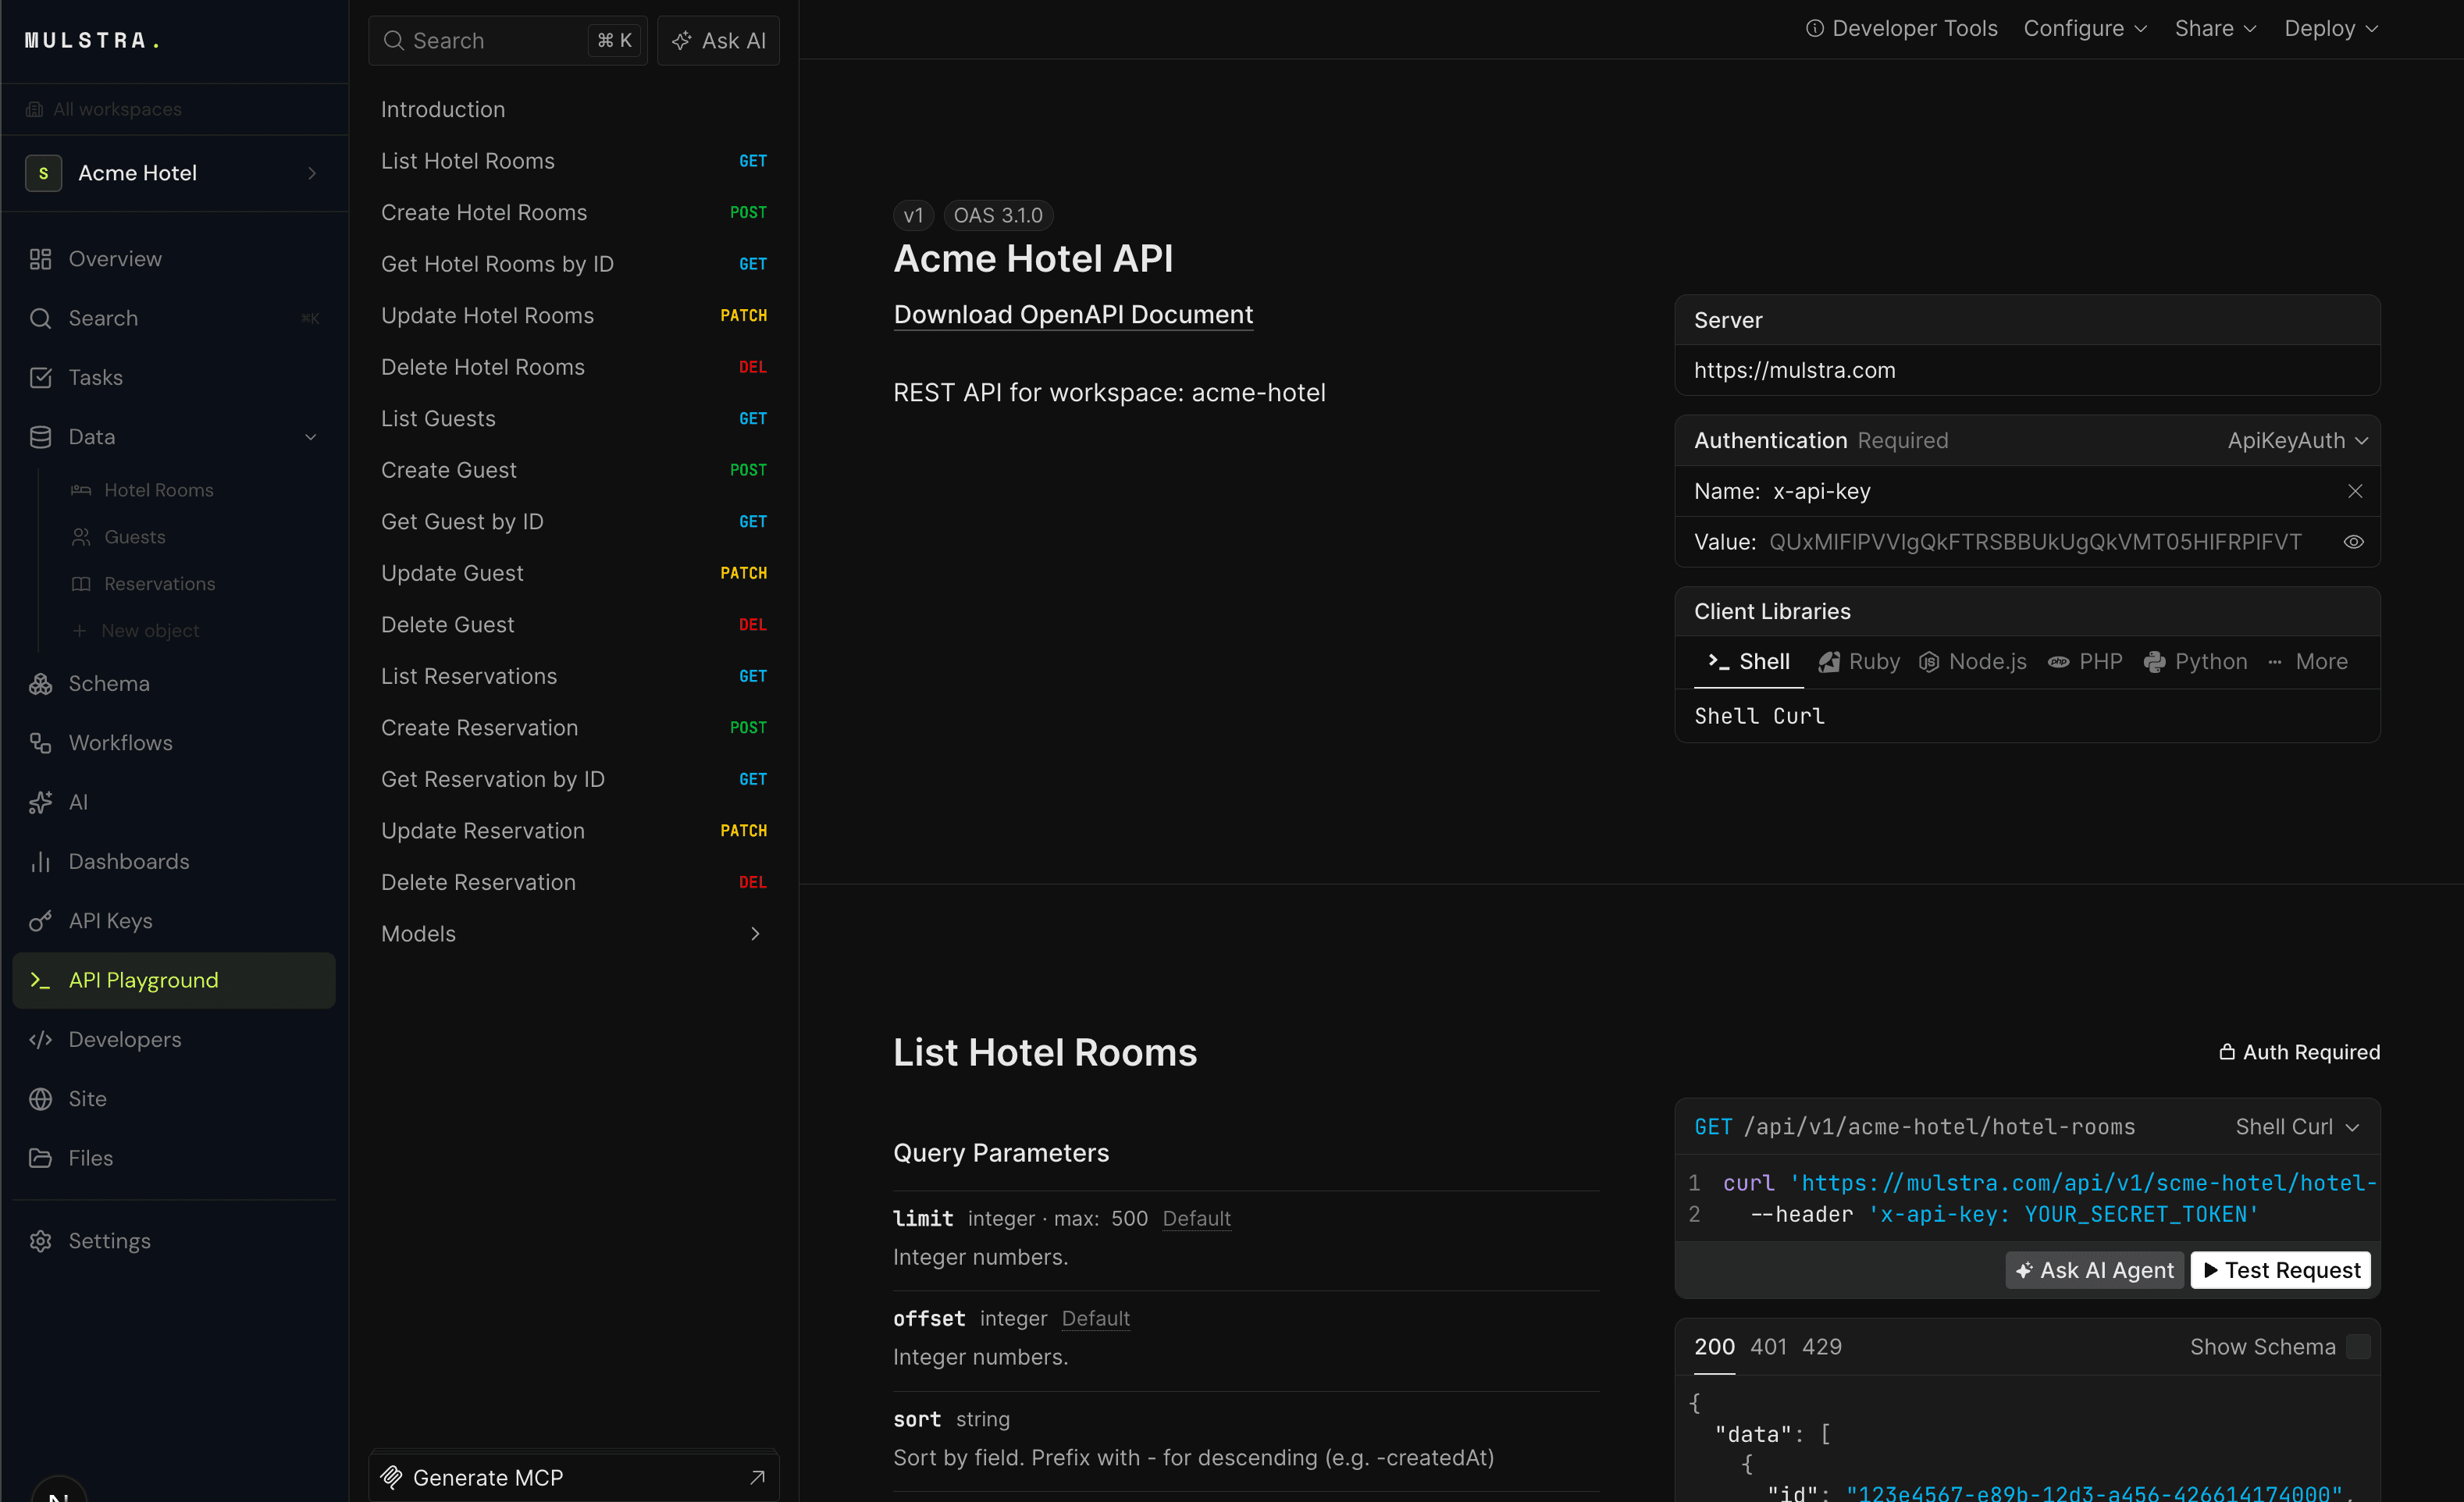This screenshot has height=1502, width=2464.
Task: Select the 401 response tab
Action: click(1768, 1347)
